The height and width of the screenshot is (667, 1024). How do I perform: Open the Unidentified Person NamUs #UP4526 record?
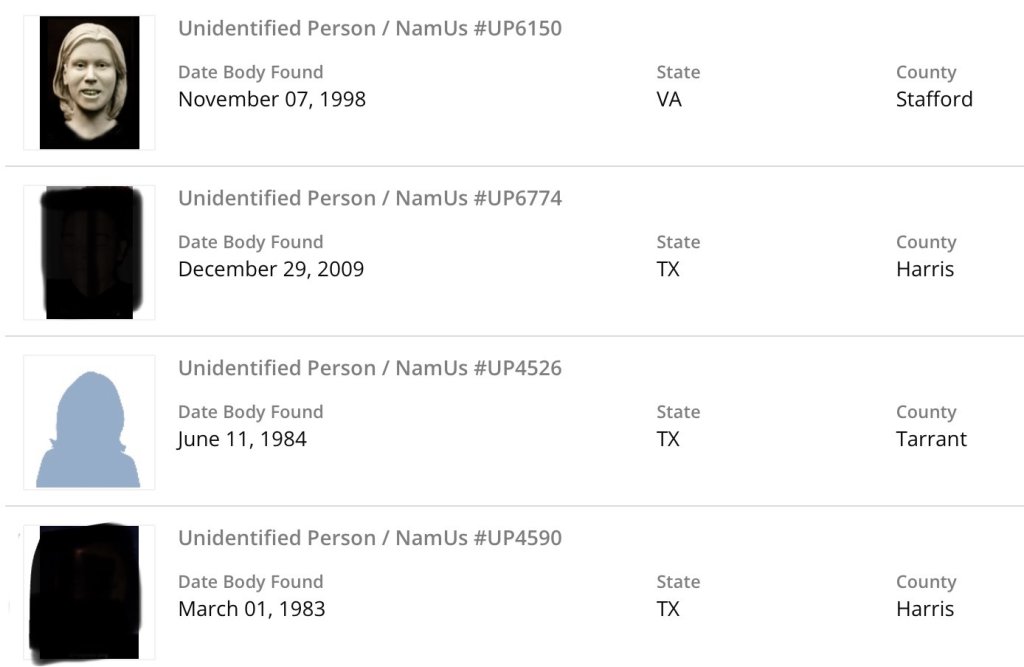point(370,368)
